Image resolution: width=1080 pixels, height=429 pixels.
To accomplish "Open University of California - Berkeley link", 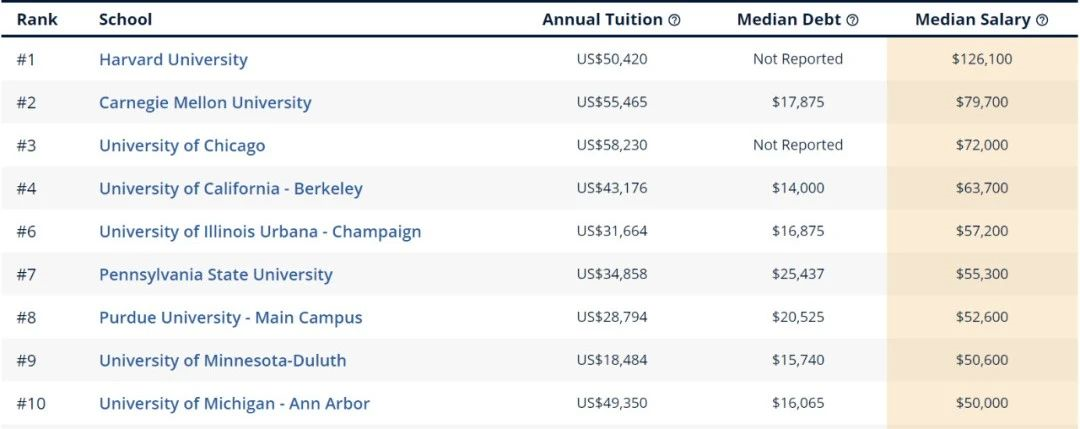I will pyautogui.click(x=231, y=189).
